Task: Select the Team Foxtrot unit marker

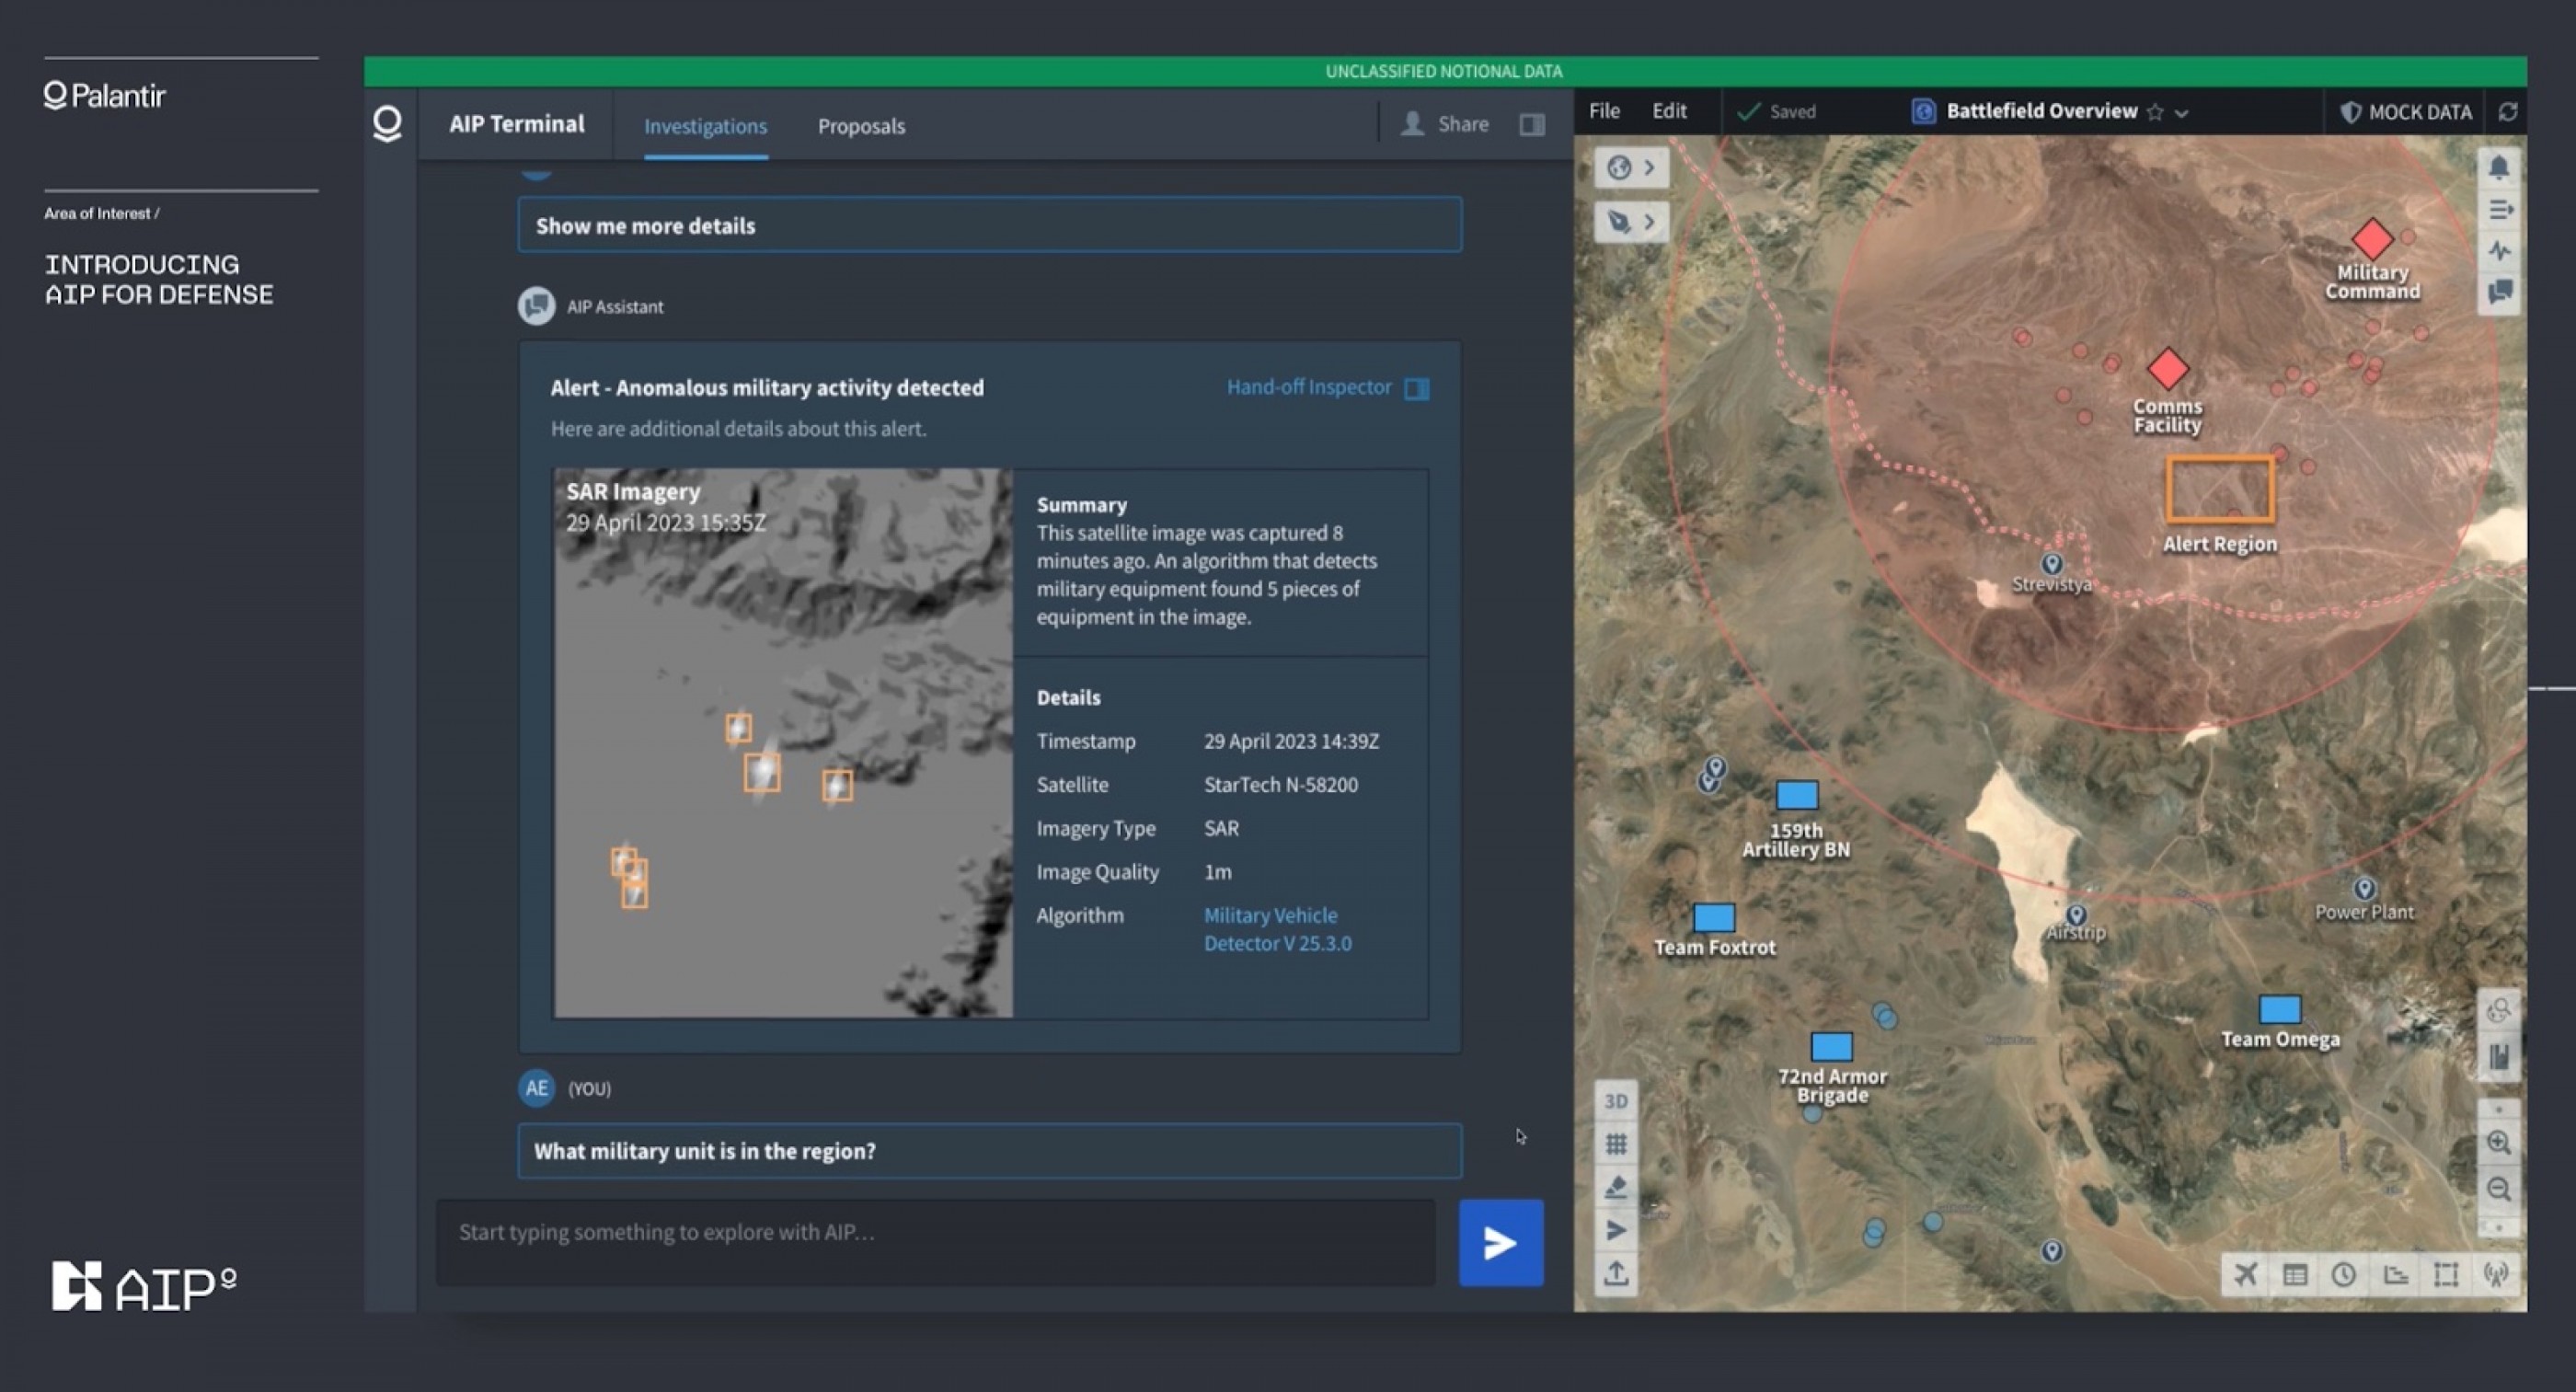Action: pyautogui.click(x=1713, y=917)
